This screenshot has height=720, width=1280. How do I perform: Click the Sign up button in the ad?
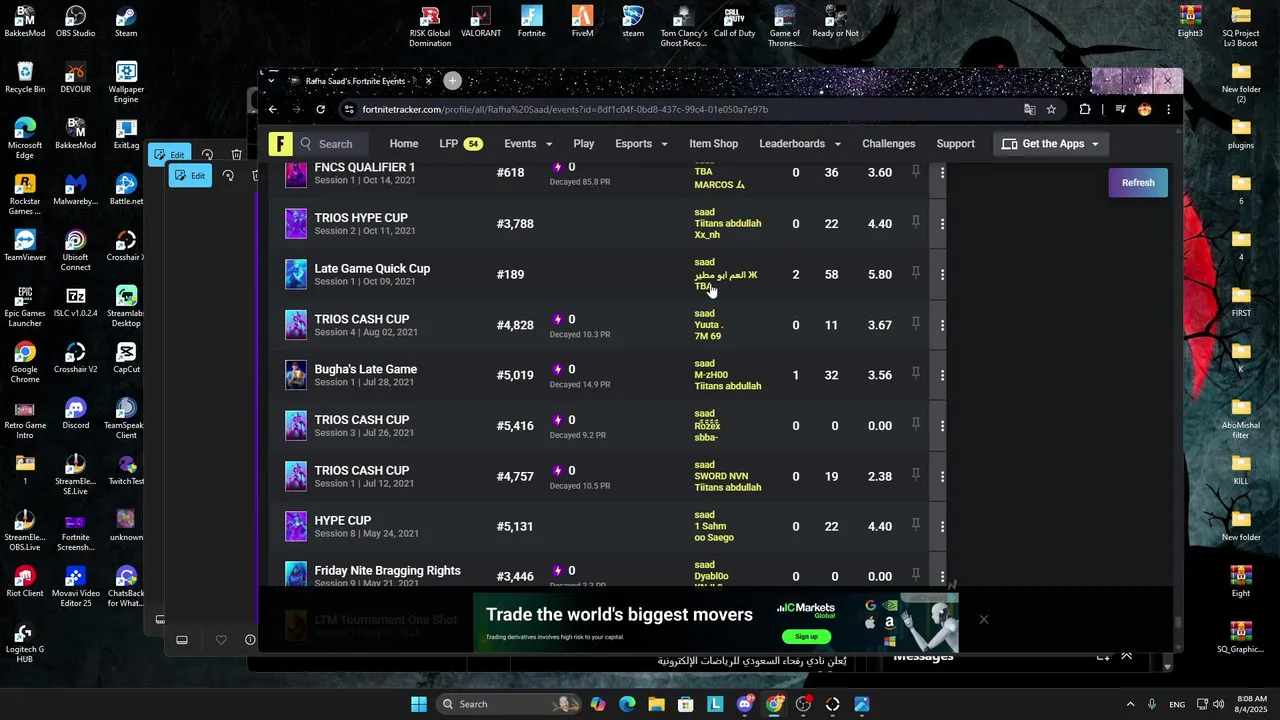(806, 636)
